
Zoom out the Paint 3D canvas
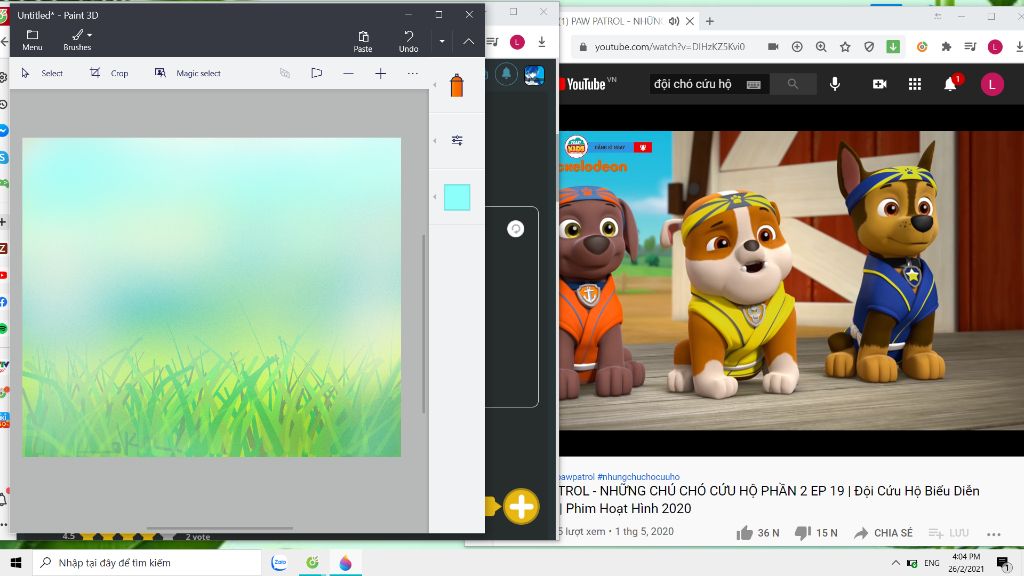(x=348, y=73)
